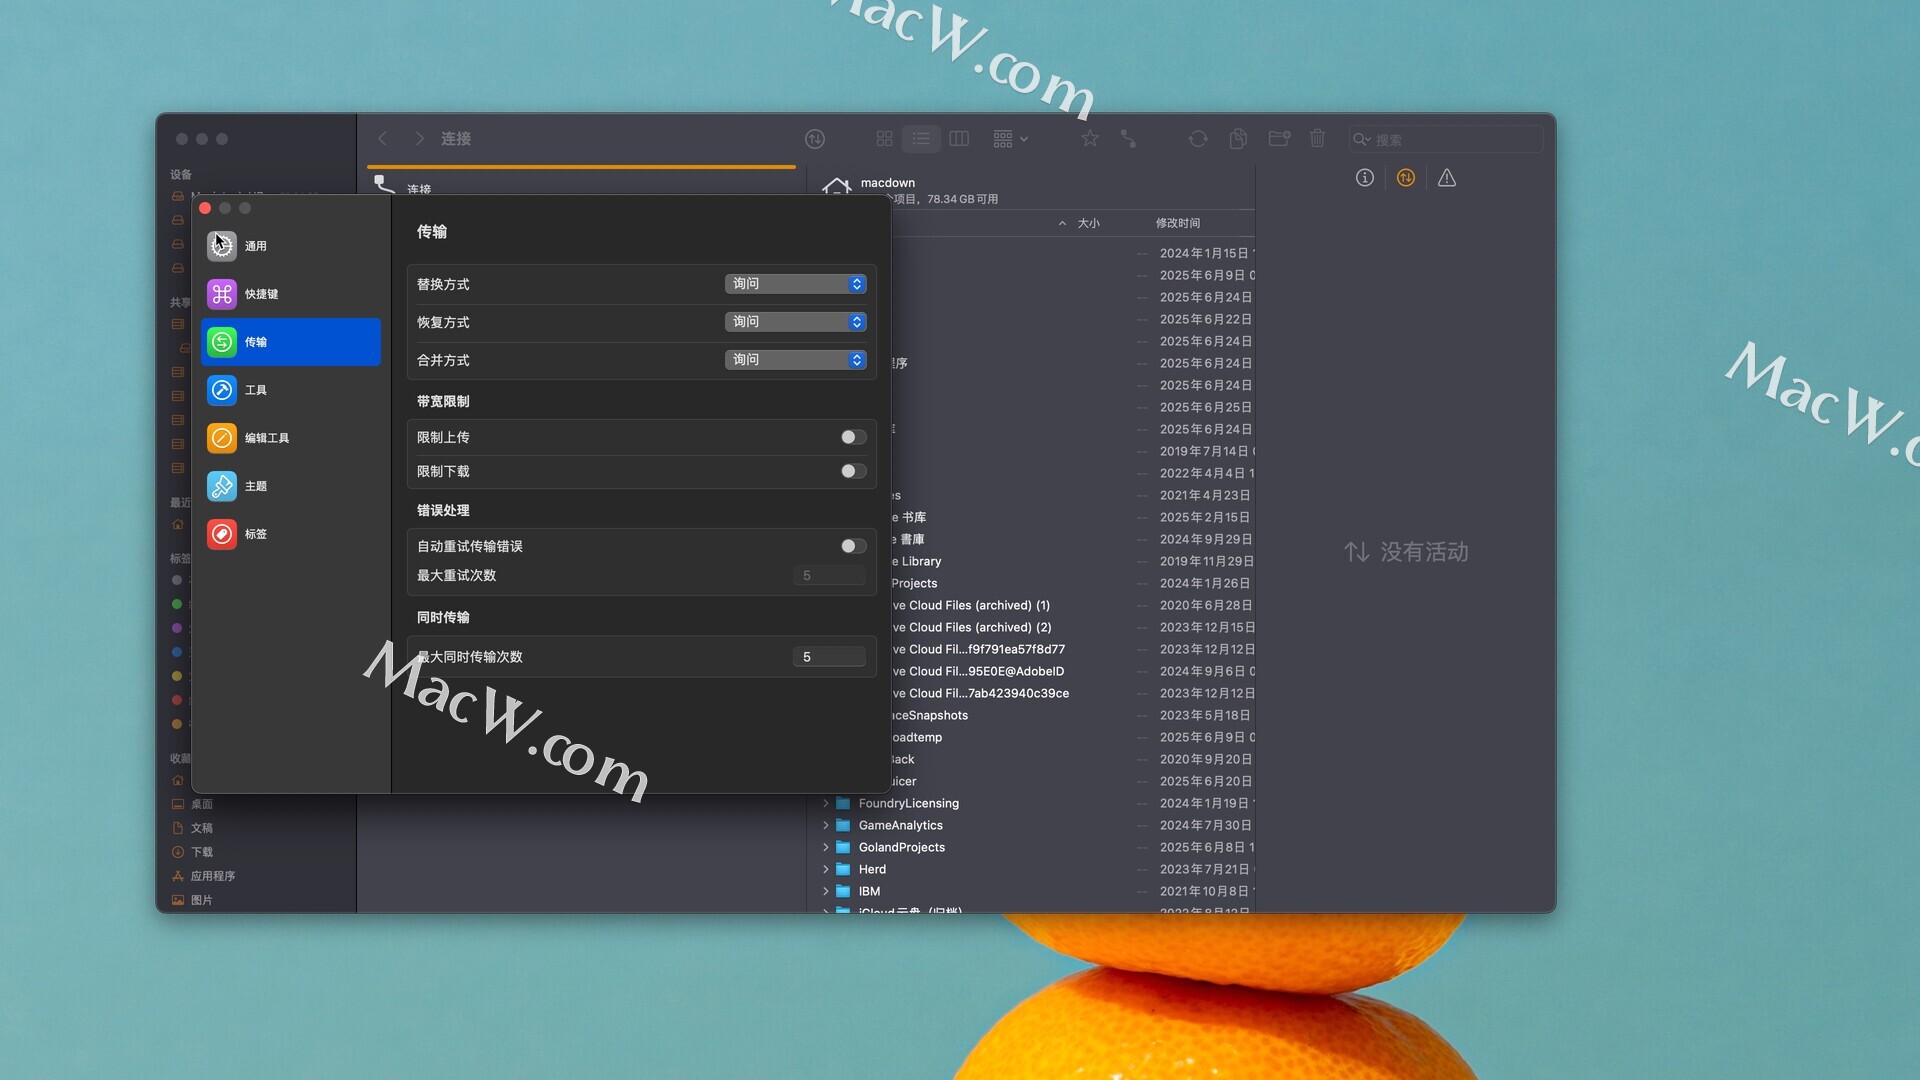Click the 最大同时传输次数 number field
The width and height of the screenshot is (1920, 1080).
coord(829,657)
